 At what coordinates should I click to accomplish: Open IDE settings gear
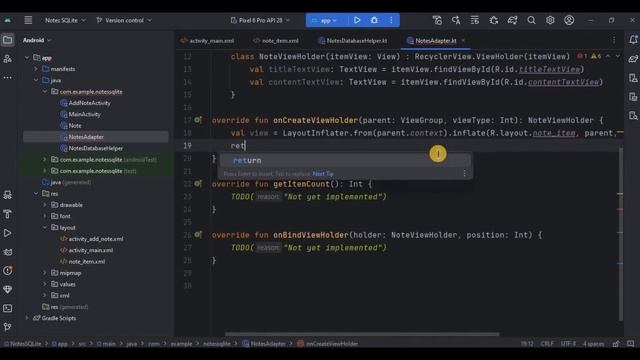(550, 20)
